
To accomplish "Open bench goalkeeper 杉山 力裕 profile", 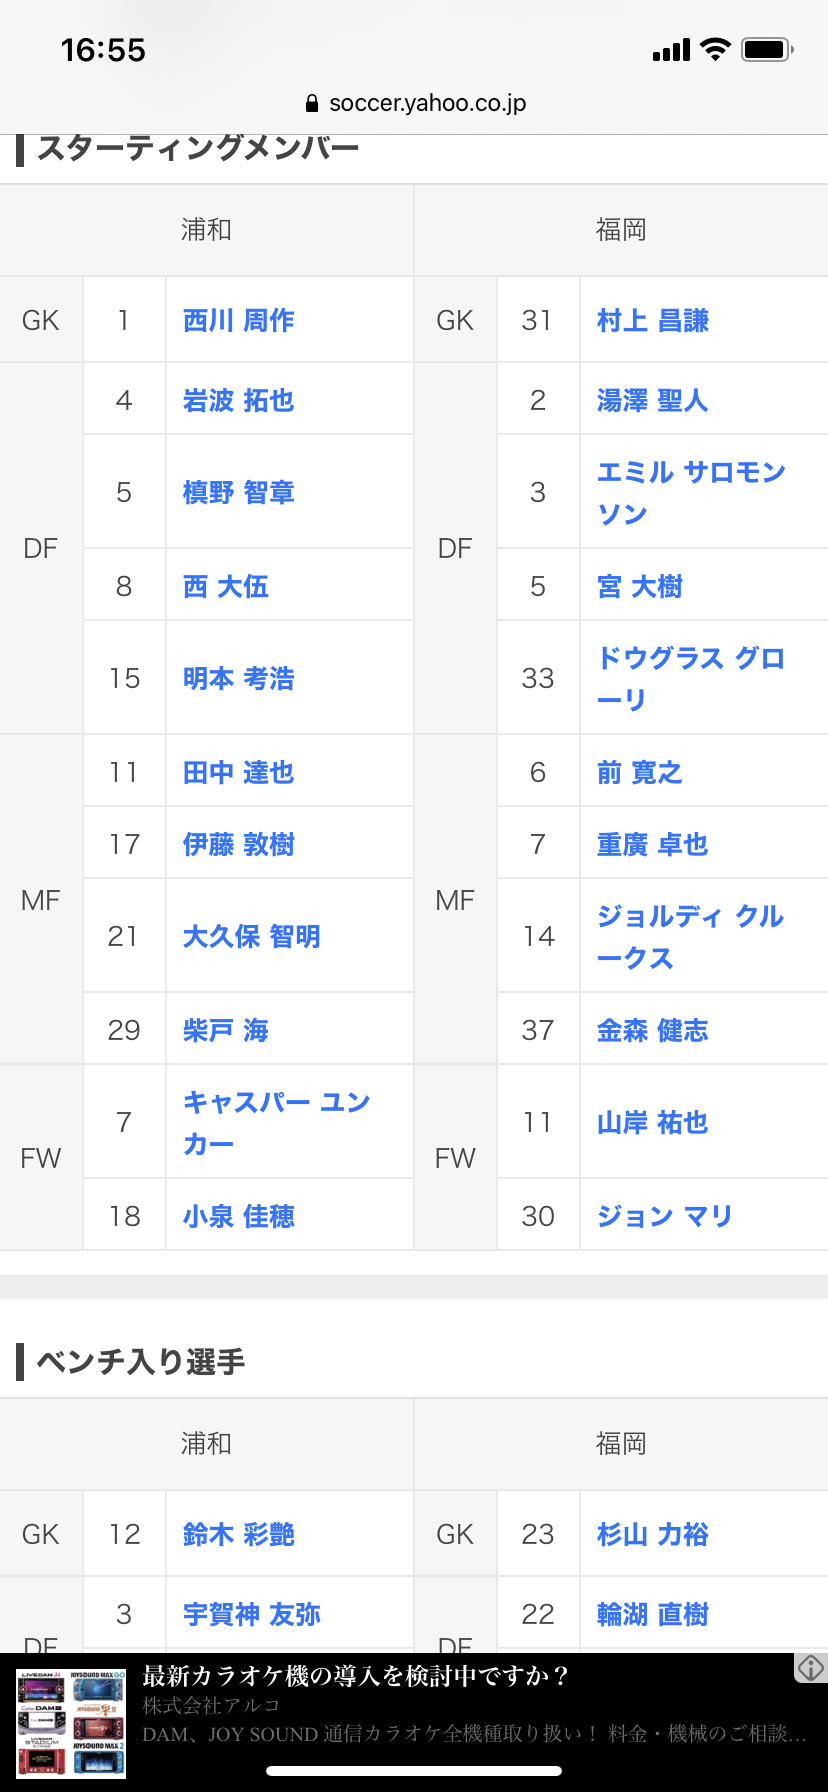I will point(652,1534).
